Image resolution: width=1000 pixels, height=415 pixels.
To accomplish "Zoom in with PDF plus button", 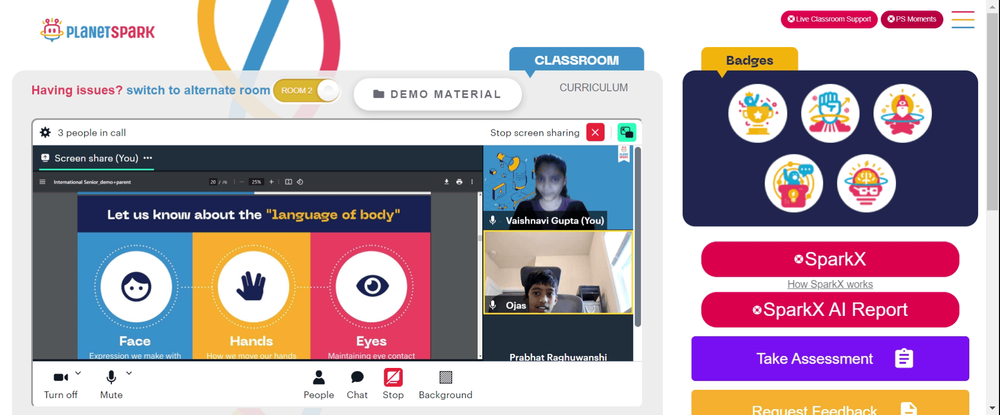I will [271, 182].
